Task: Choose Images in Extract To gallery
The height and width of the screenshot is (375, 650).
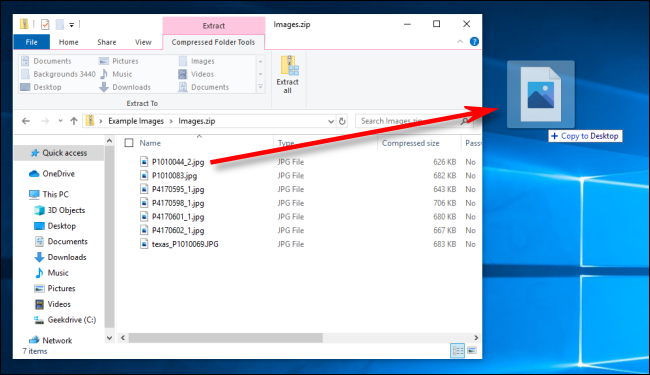Action: point(196,61)
